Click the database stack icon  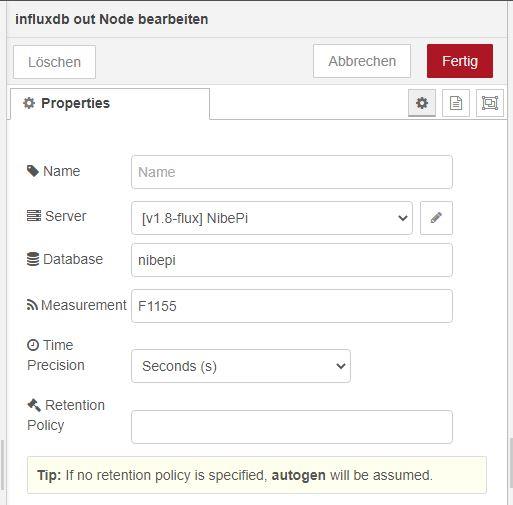coord(33,259)
